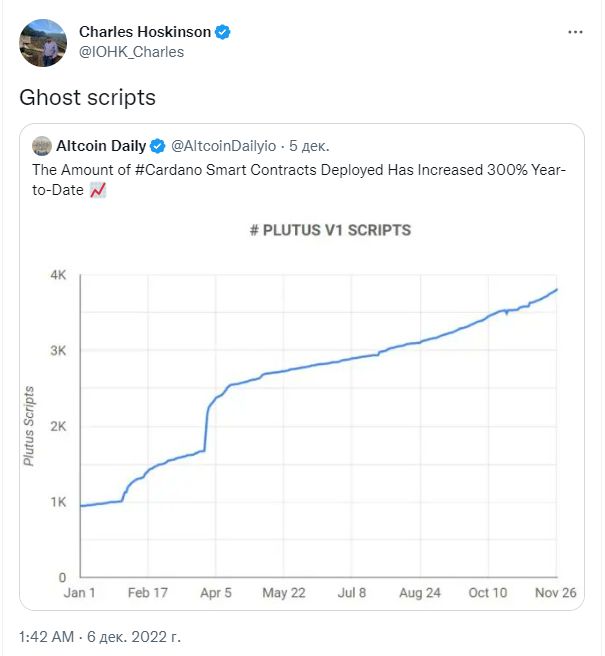
Task: Click the tweet timestamp 1:42 AM
Action: tap(46, 637)
